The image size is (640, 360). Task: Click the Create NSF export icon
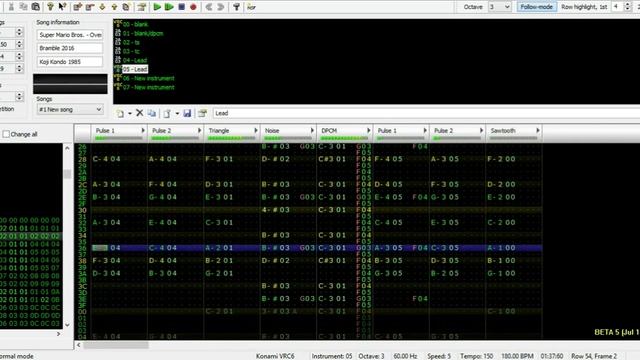coord(251,7)
